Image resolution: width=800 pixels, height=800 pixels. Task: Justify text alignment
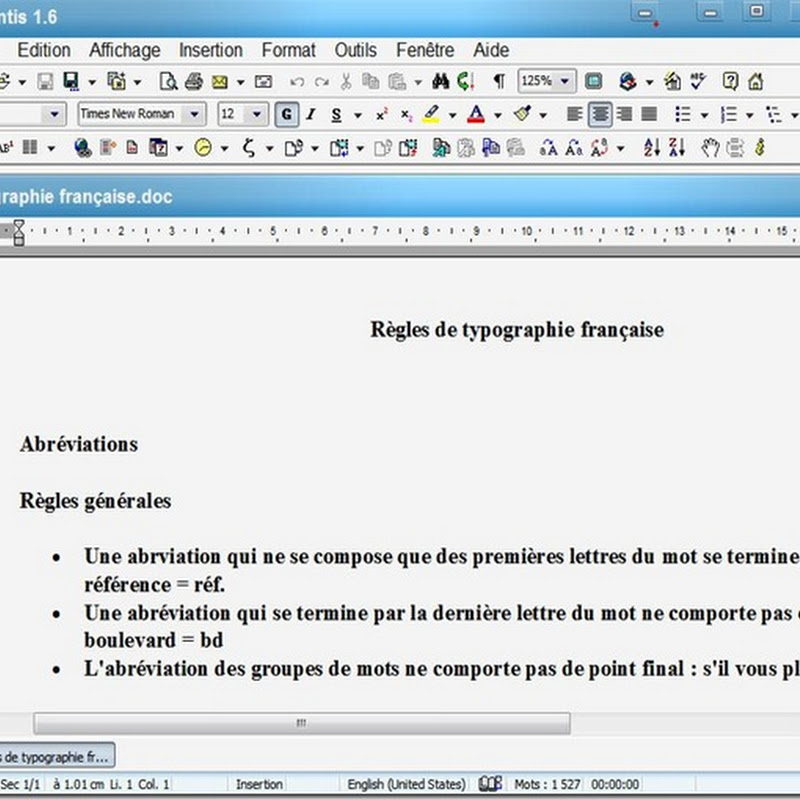pyautogui.click(x=649, y=114)
